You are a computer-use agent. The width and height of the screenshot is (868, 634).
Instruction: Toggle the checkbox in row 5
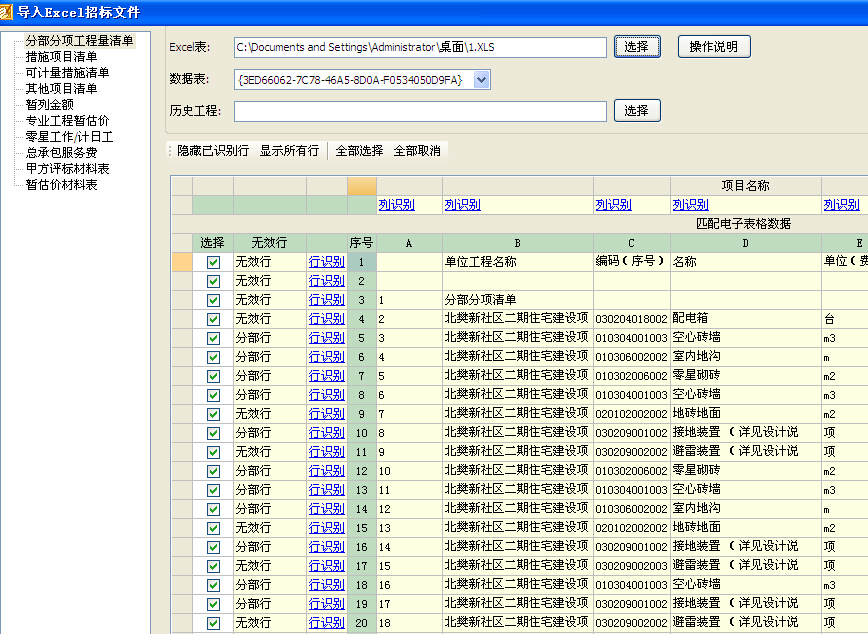pos(213,338)
